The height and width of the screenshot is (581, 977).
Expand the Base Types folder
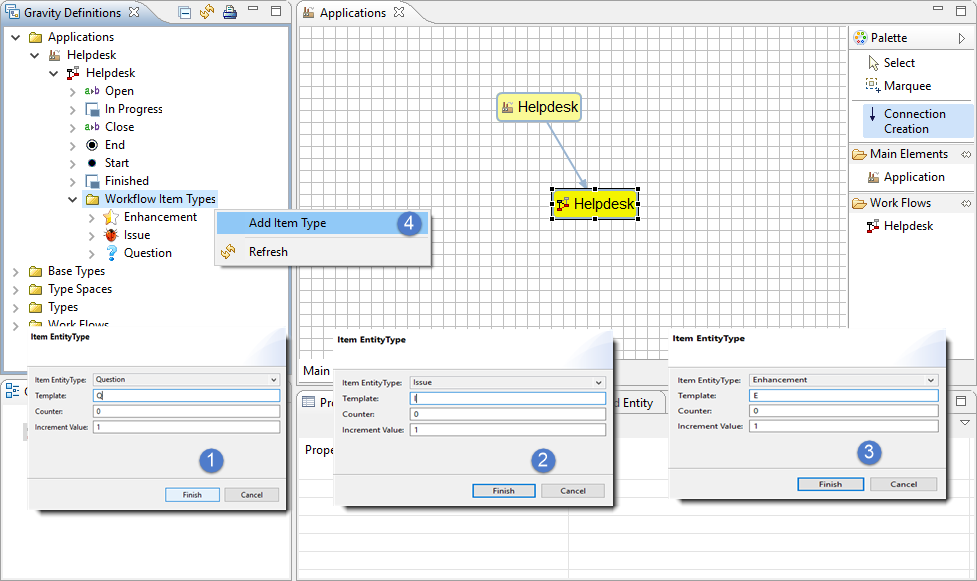(x=16, y=271)
